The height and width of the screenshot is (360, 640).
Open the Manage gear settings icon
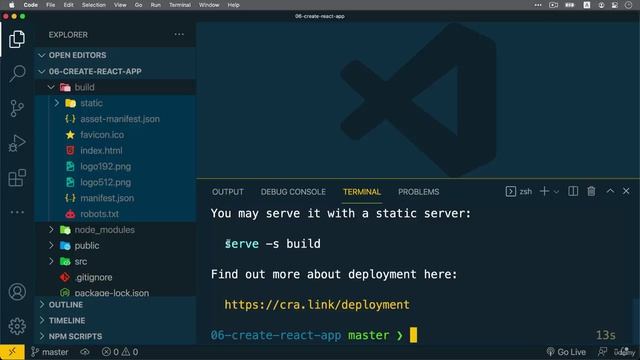pos(17,326)
